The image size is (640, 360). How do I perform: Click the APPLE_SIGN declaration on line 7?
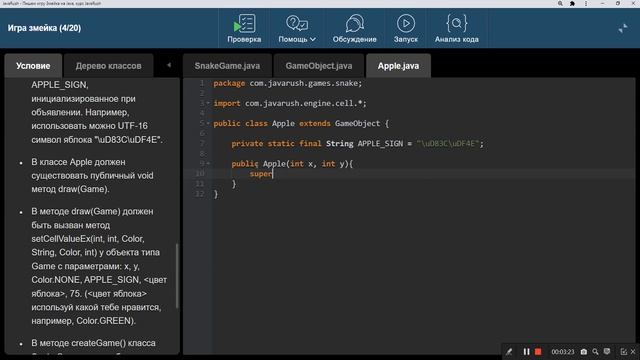[x=357, y=144]
